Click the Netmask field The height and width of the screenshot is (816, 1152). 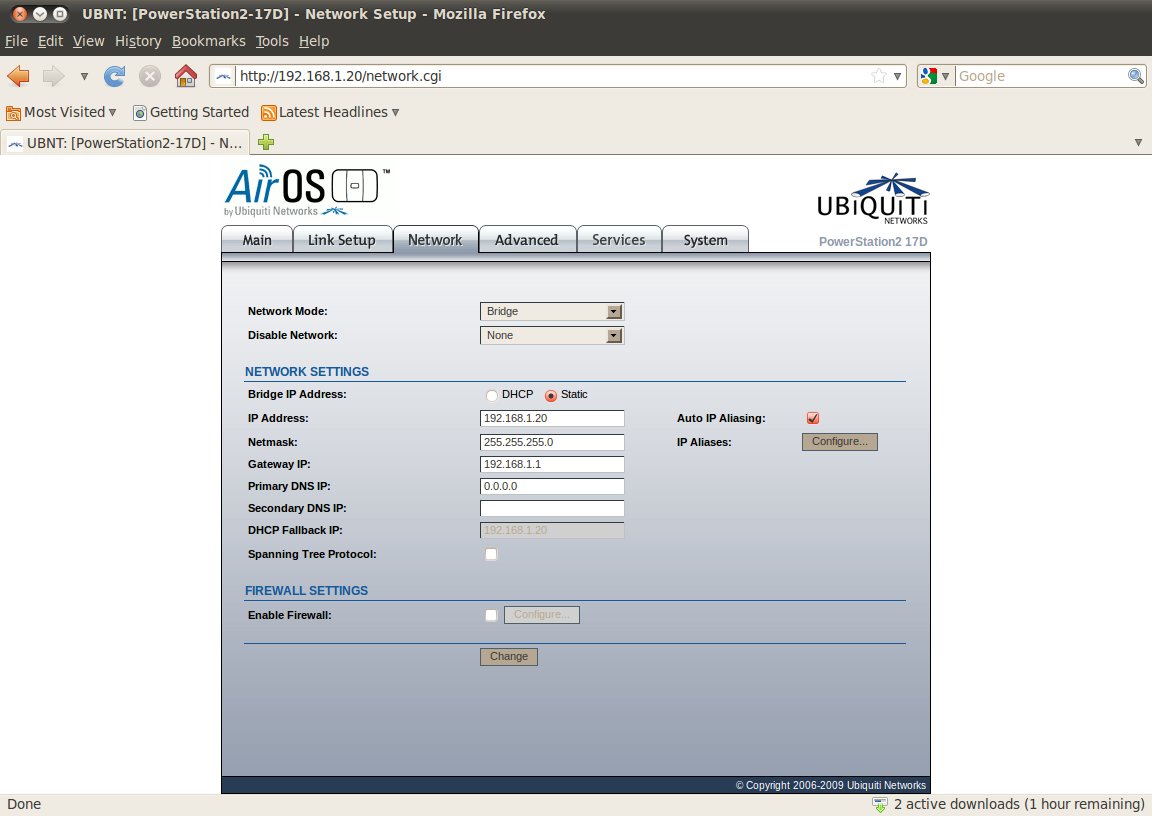pyautogui.click(x=552, y=442)
